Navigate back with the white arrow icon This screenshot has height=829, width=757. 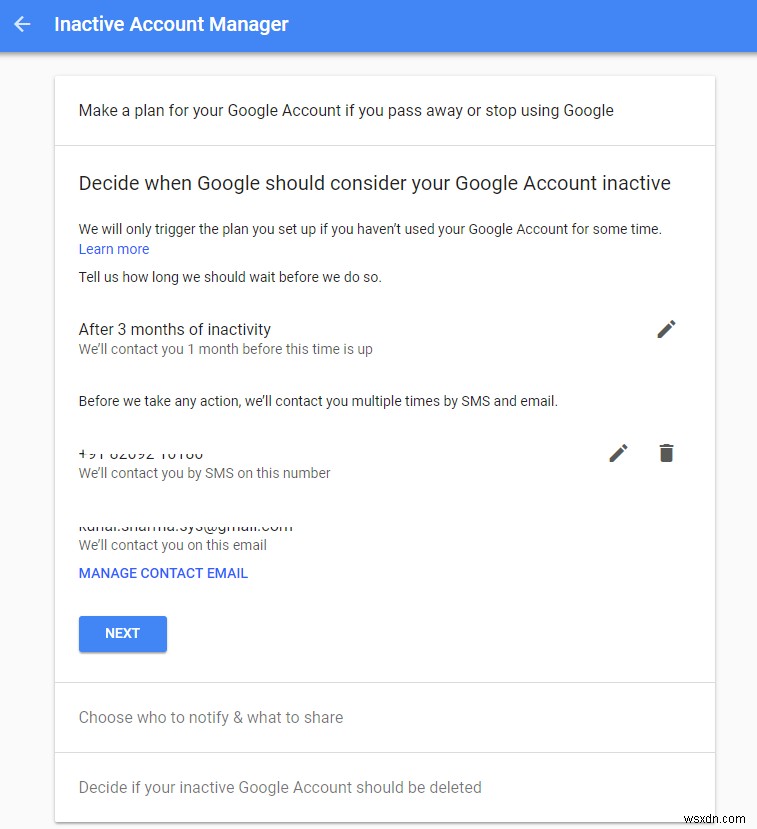[22, 24]
